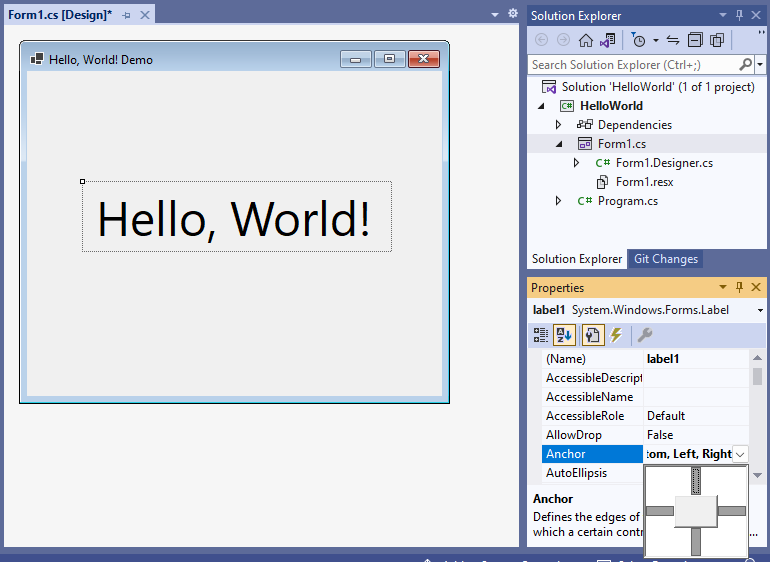
Task: Focus the Search Solution Explorer input field
Action: pos(633,65)
